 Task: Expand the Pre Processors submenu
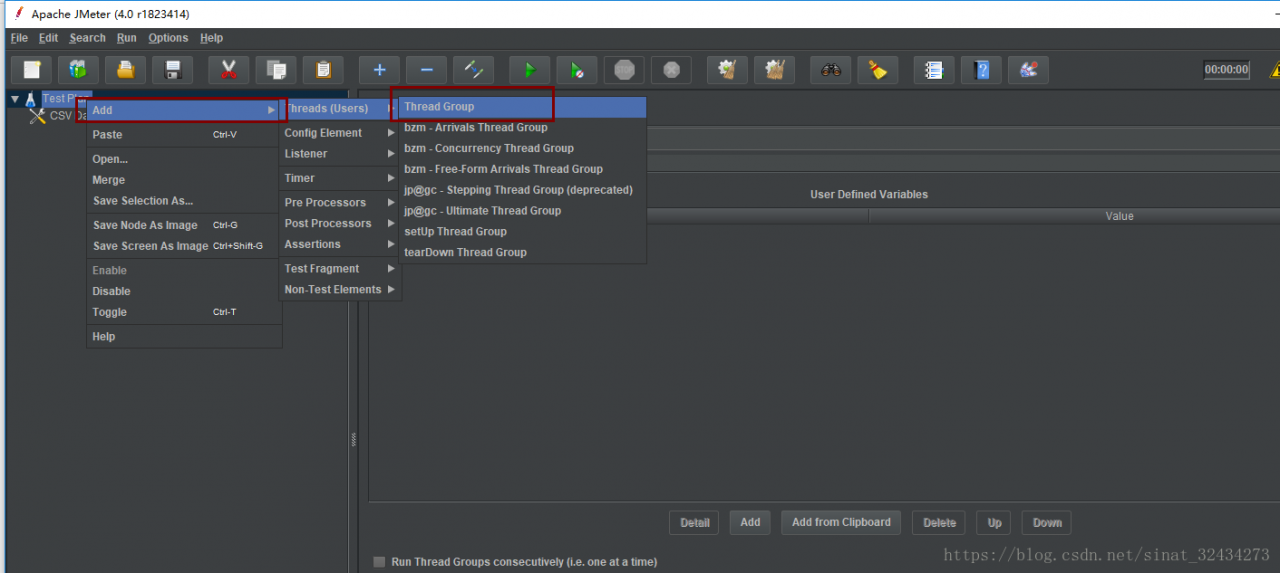pyautogui.click(x=340, y=202)
